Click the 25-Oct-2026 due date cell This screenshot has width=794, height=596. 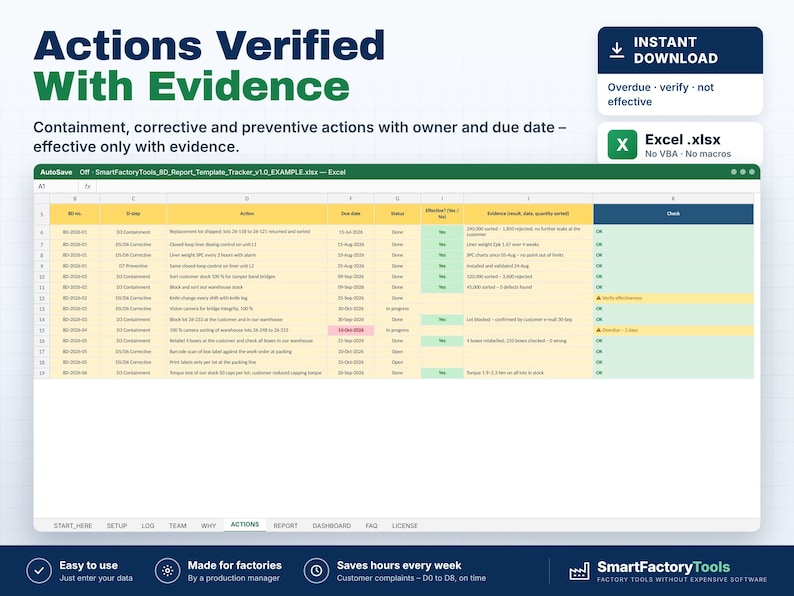coord(350,362)
